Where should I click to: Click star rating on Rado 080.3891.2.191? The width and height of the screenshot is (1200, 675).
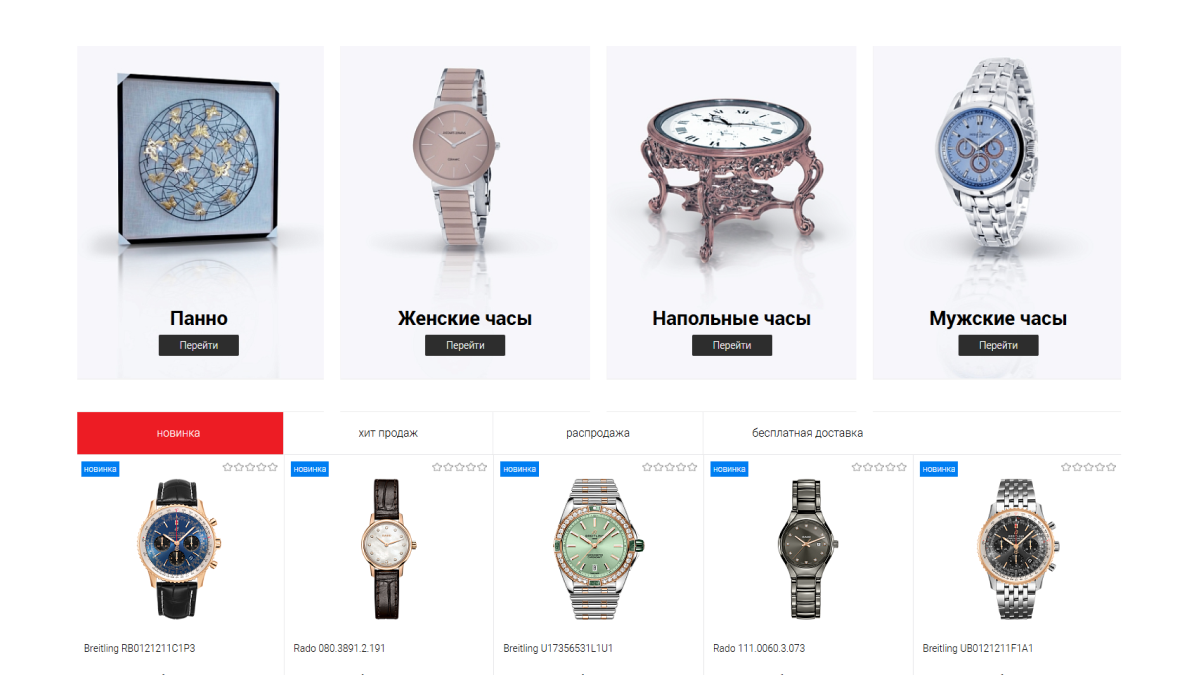tap(460, 467)
